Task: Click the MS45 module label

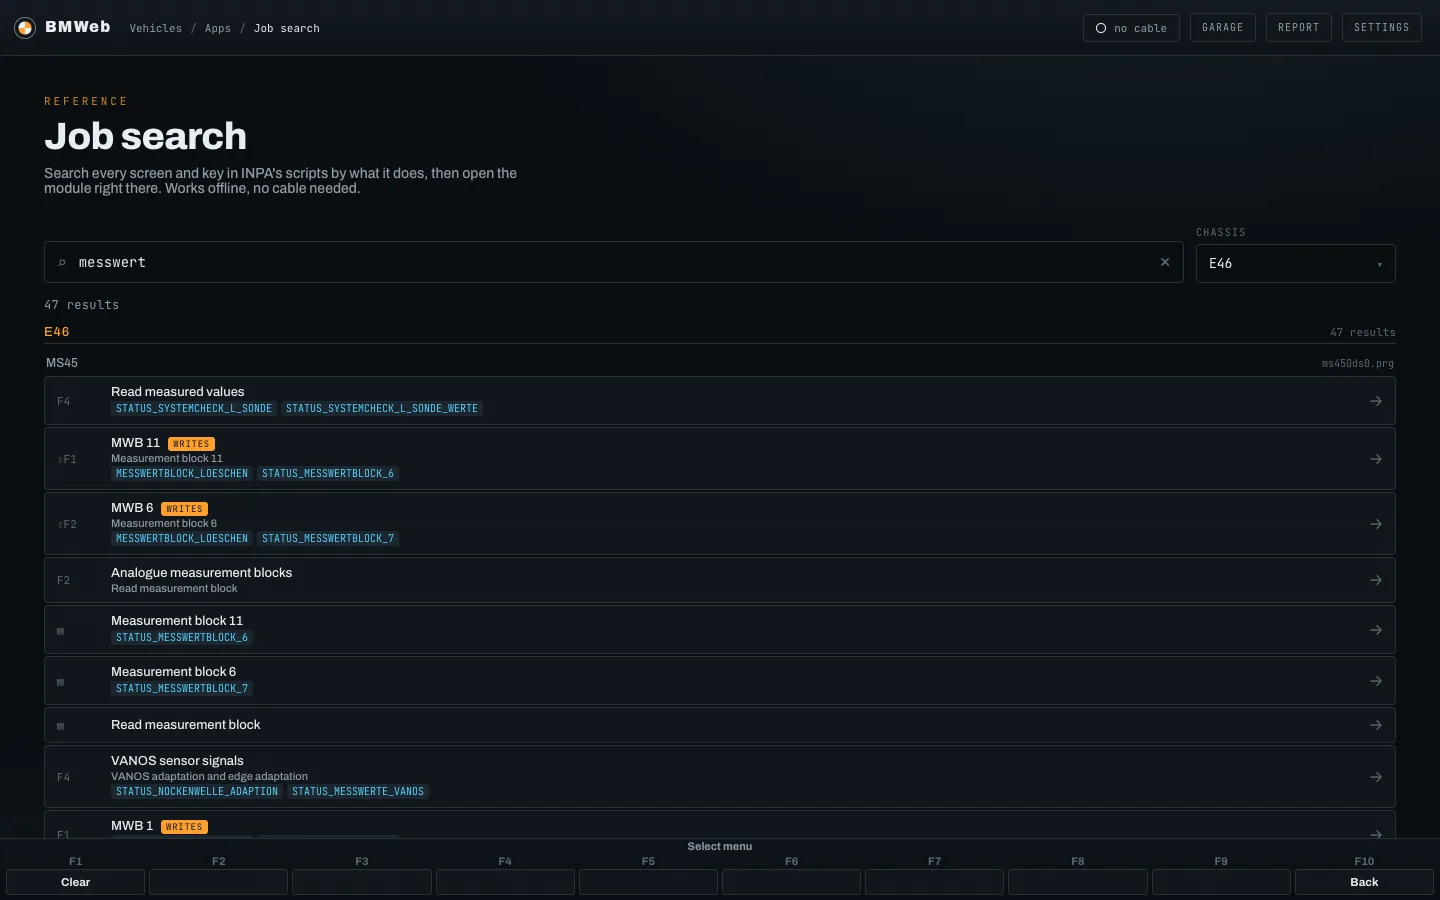Action: 62,363
